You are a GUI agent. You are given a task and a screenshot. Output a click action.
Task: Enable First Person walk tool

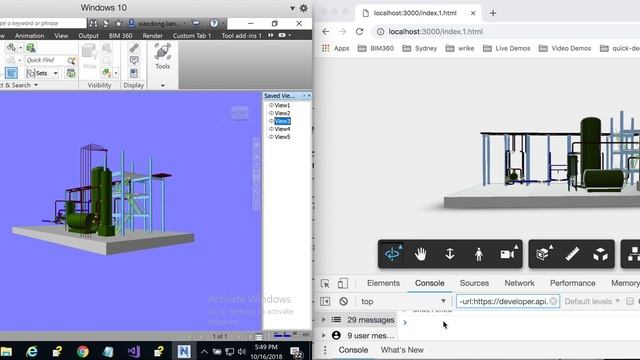click(x=479, y=254)
